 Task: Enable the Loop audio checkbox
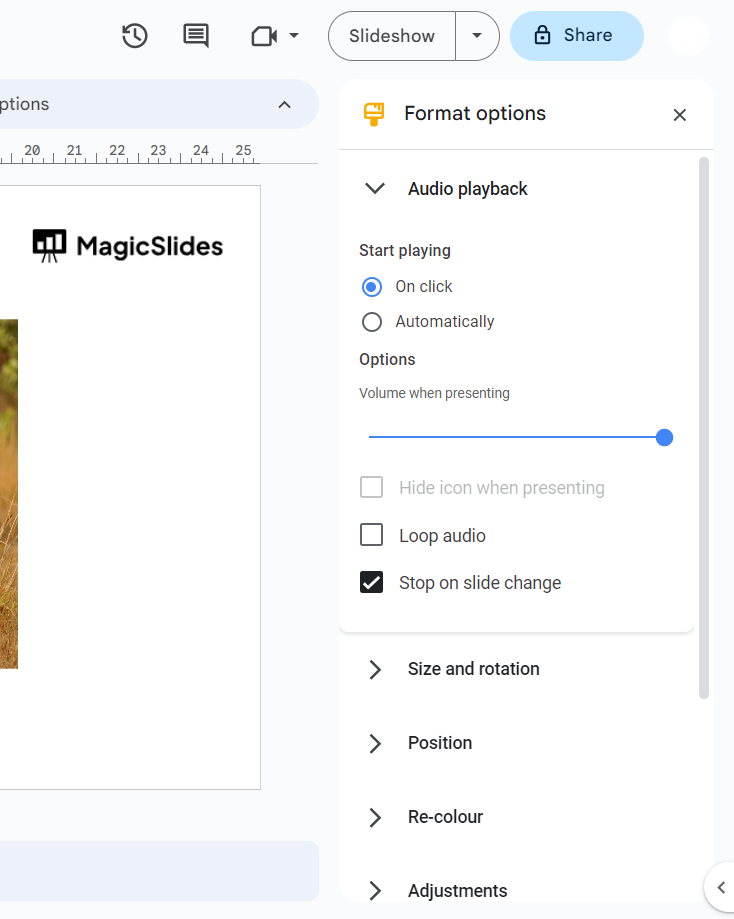click(x=372, y=536)
